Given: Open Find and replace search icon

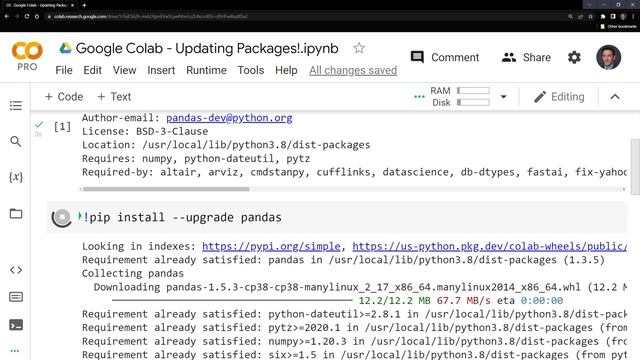Looking at the screenshot, I should tap(16, 142).
